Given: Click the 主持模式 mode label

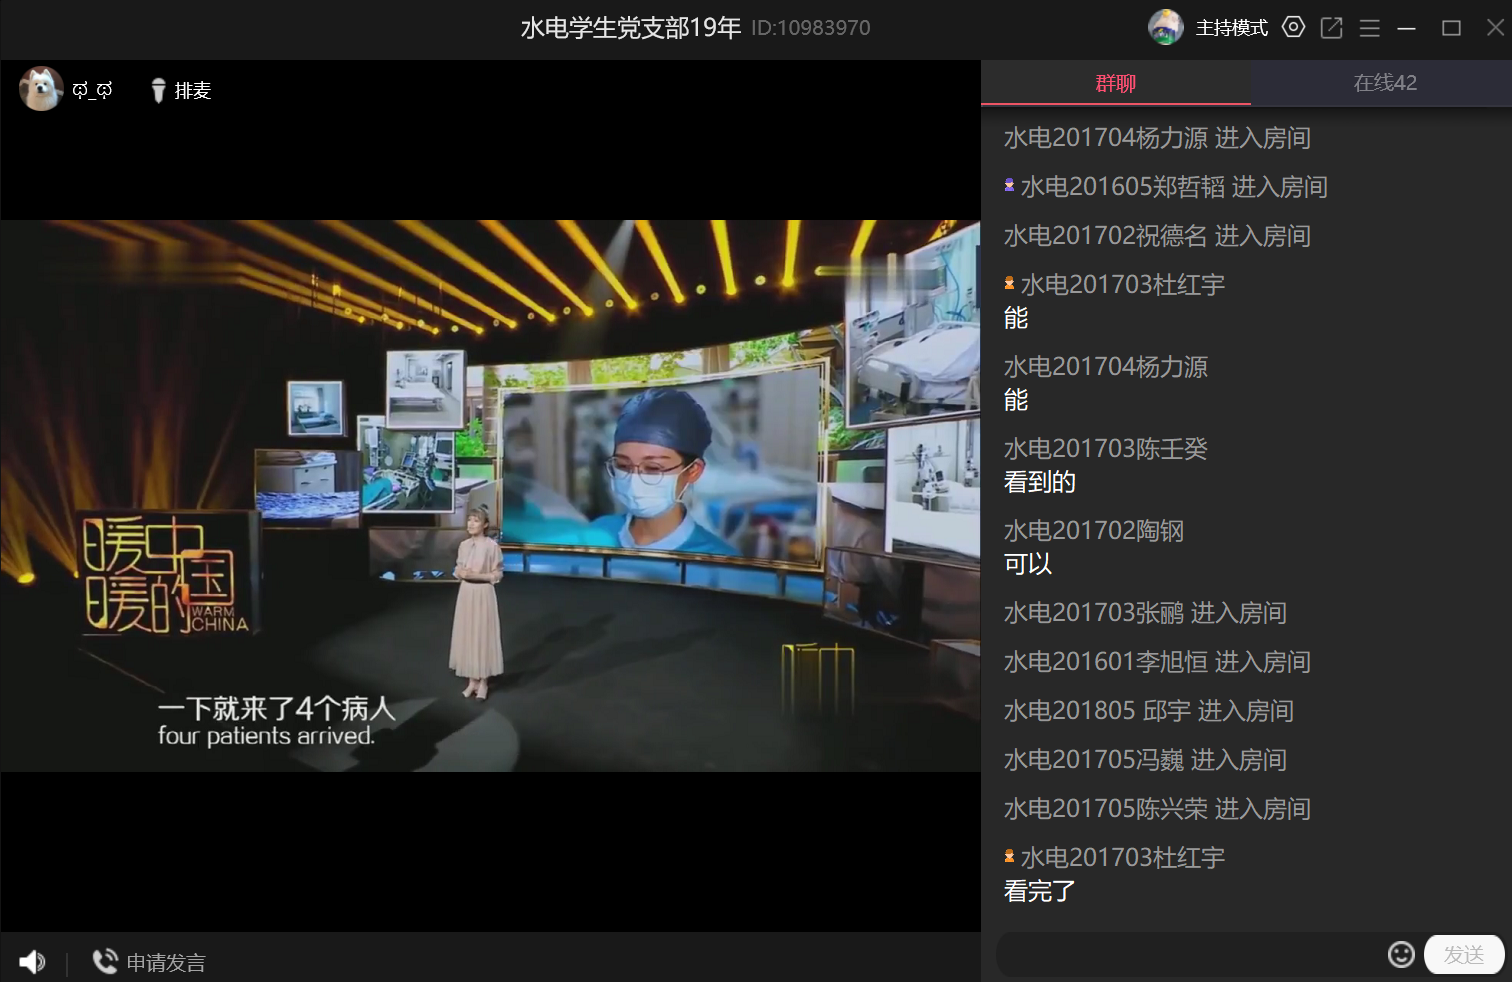Looking at the screenshot, I should pyautogui.click(x=1231, y=28).
